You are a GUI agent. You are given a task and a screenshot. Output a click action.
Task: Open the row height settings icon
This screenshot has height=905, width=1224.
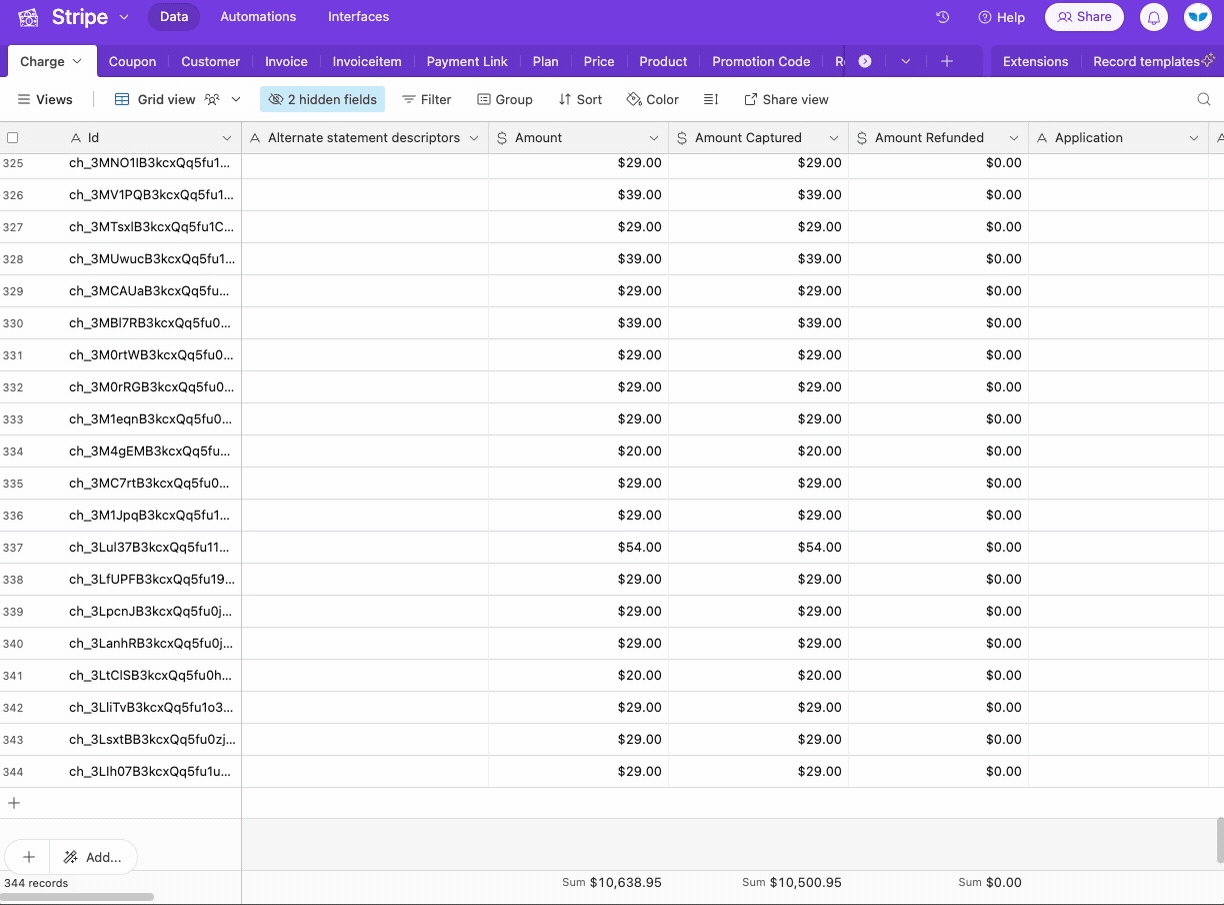coord(711,99)
